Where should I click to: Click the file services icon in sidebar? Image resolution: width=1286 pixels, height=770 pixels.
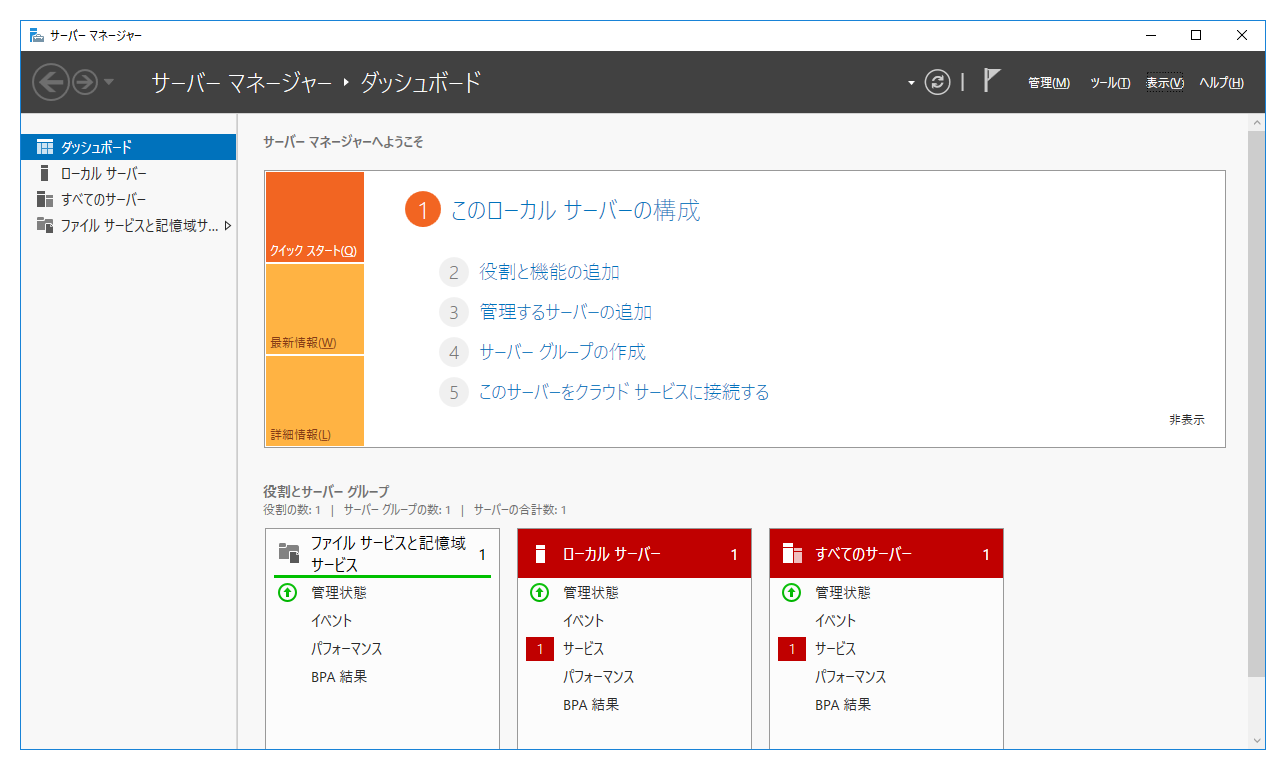coord(45,225)
